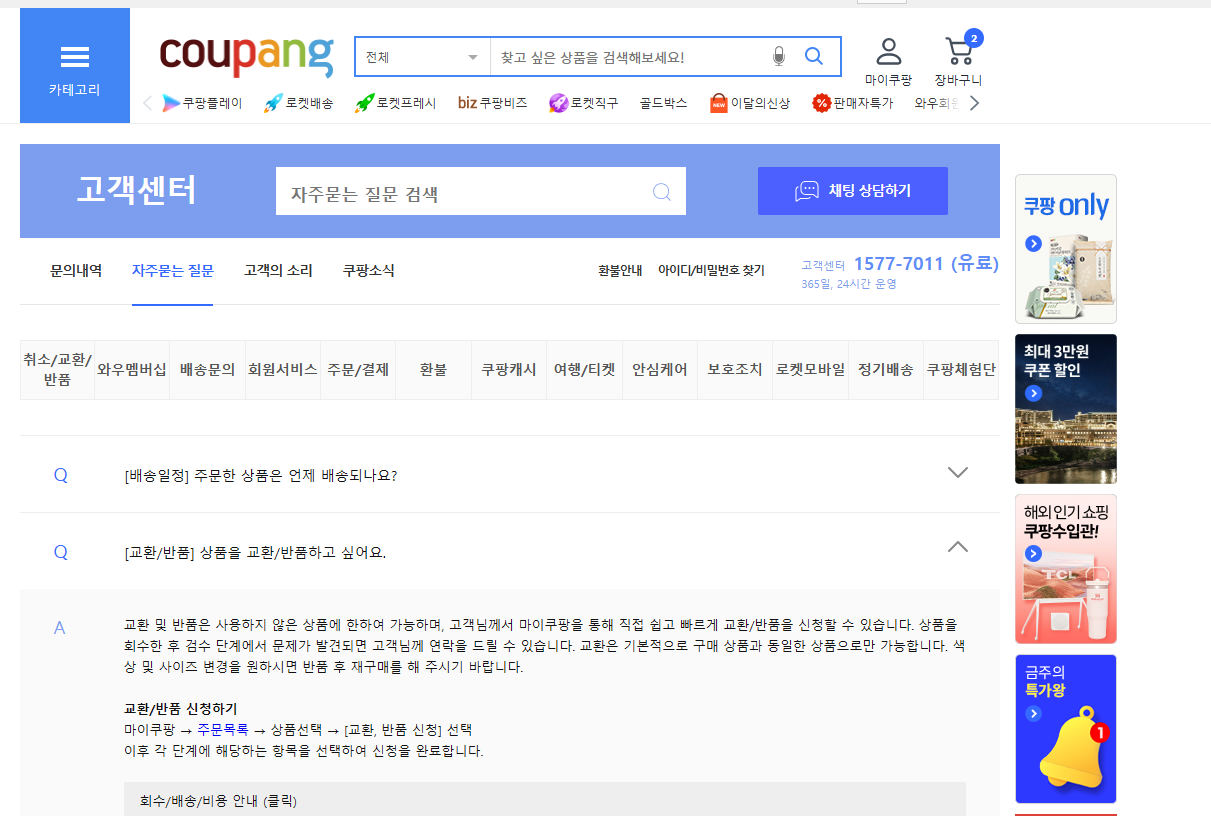Open question 주문한 상품은 언제 배송되나요?
This screenshot has width=1211, height=816.
(x=261, y=476)
